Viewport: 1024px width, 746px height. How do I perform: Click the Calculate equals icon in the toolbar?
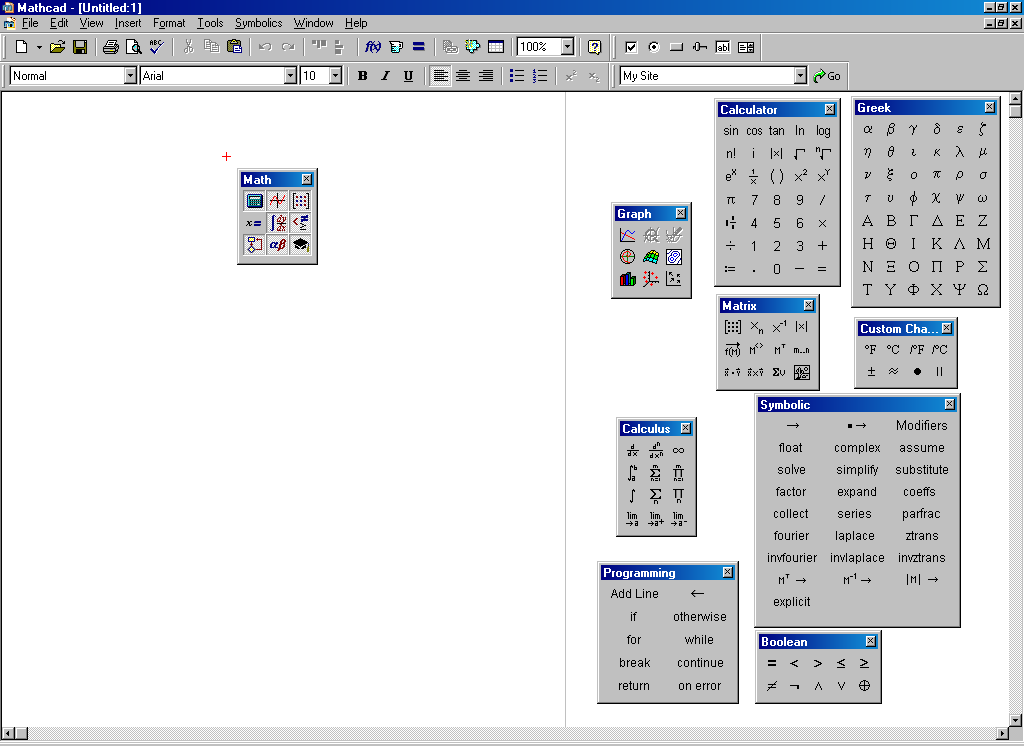(419, 47)
